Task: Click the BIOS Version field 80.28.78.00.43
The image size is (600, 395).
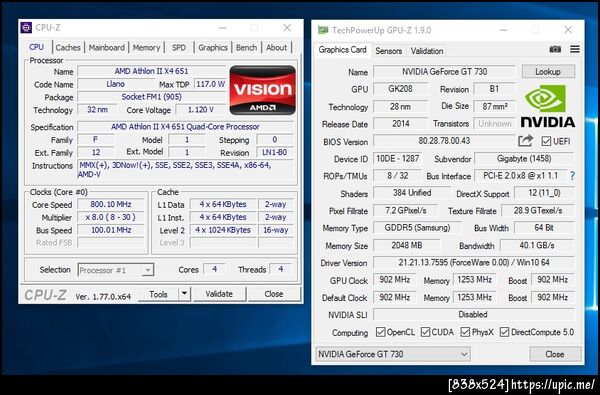Action: click(x=444, y=140)
